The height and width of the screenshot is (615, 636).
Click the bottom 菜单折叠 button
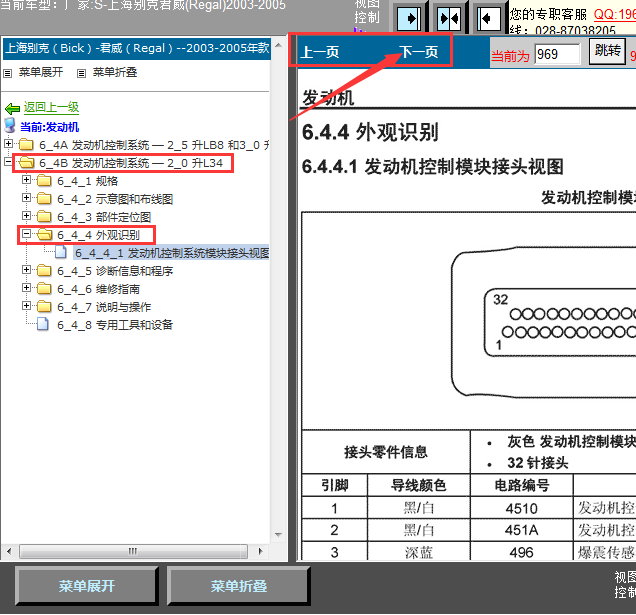238,586
